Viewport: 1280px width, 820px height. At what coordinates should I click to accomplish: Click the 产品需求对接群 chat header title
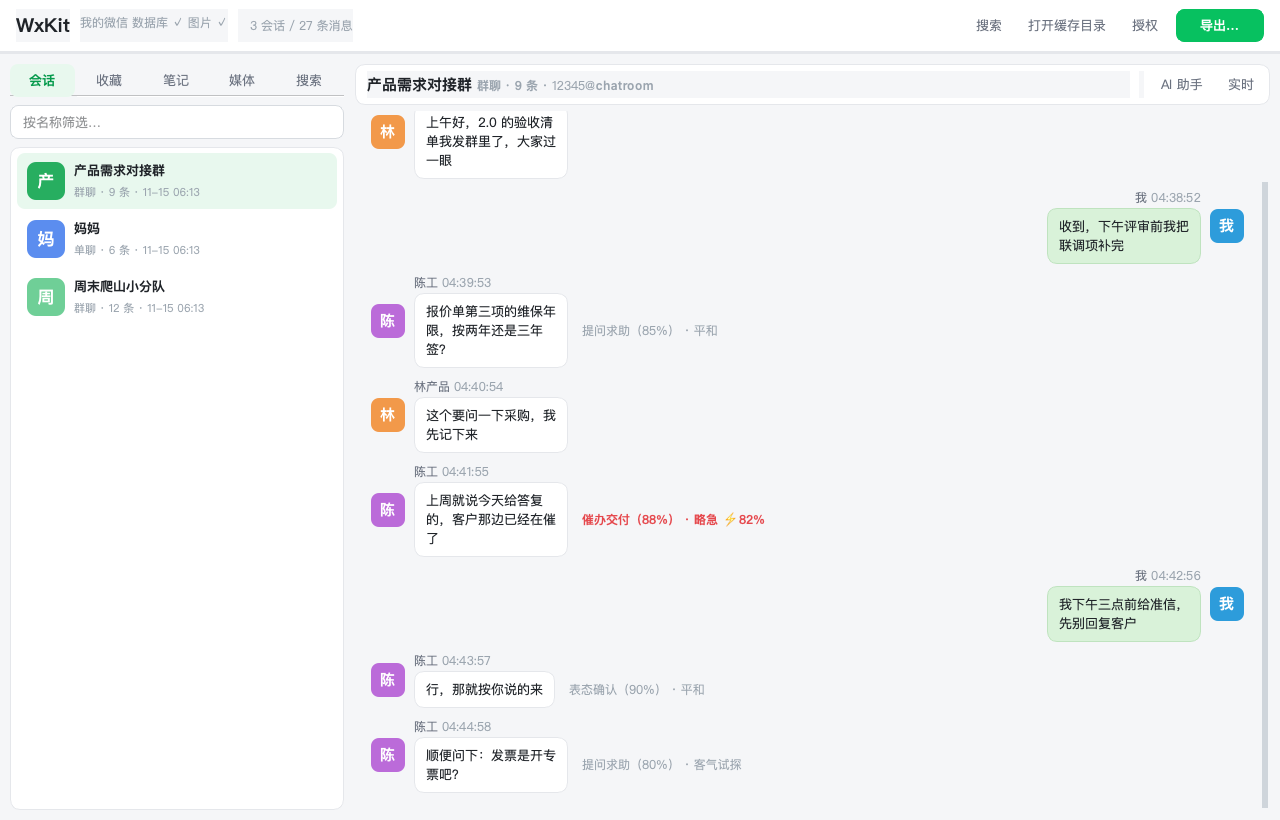[419, 85]
